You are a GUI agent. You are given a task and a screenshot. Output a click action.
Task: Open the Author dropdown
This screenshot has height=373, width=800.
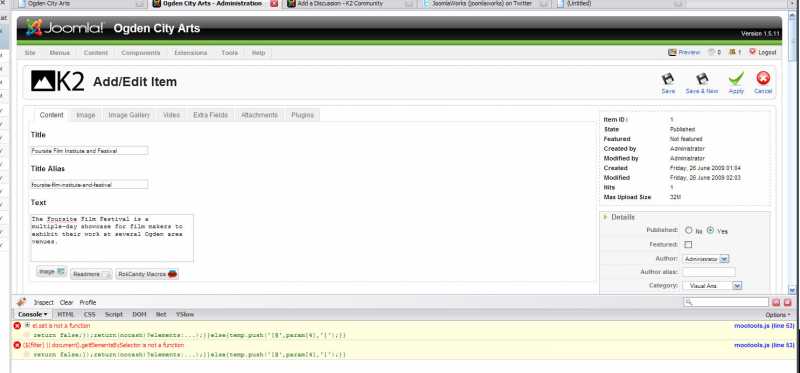pos(706,259)
